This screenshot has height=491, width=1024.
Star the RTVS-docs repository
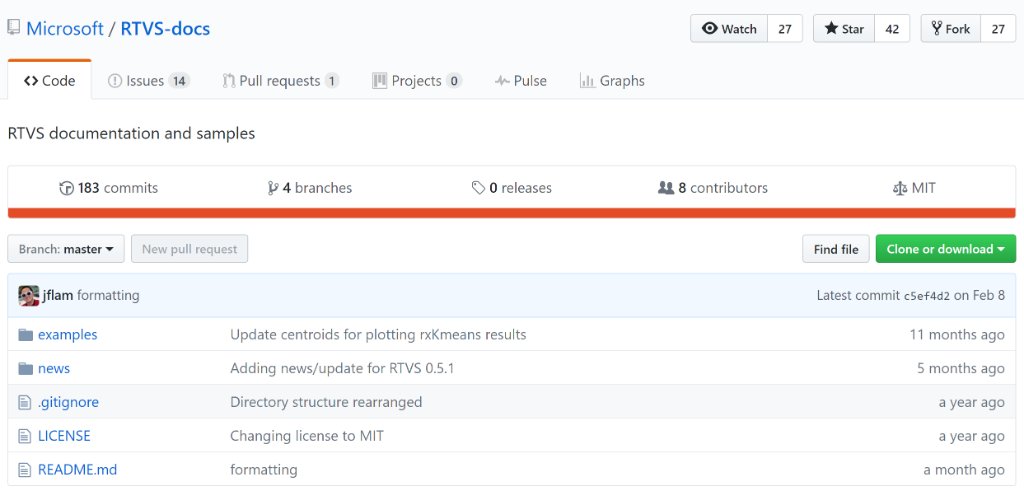click(844, 29)
